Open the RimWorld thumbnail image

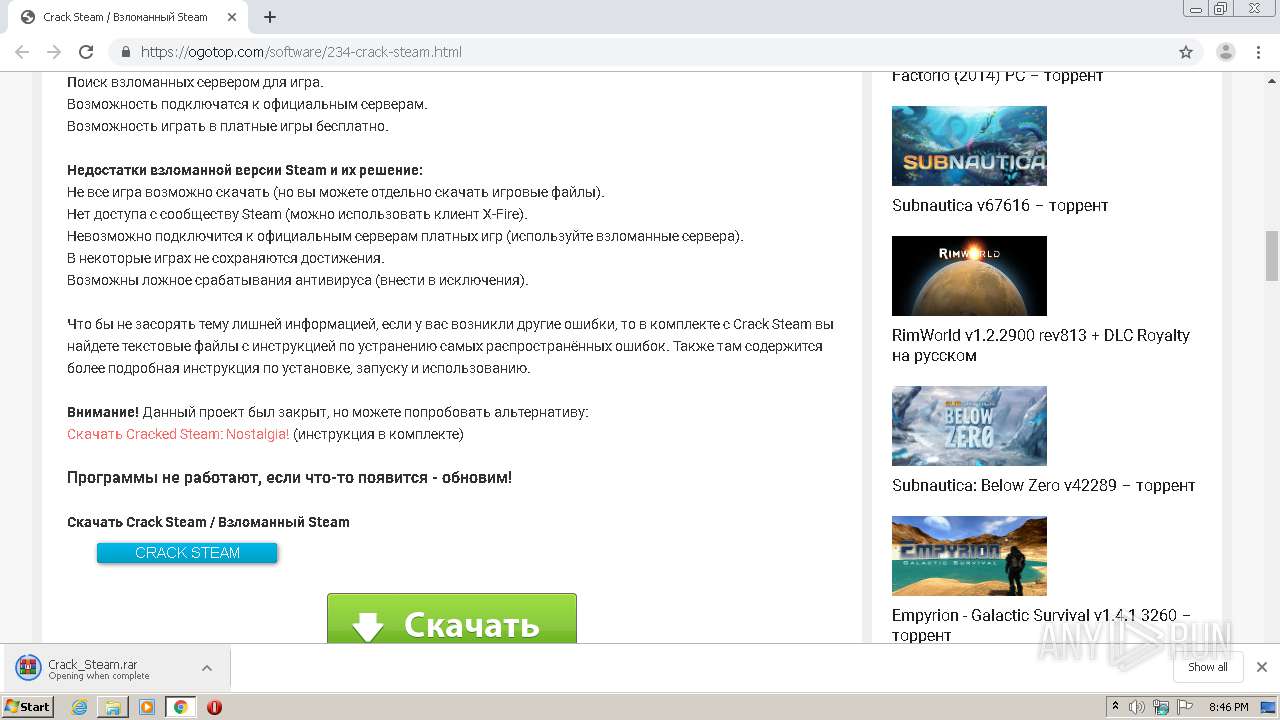tap(969, 276)
